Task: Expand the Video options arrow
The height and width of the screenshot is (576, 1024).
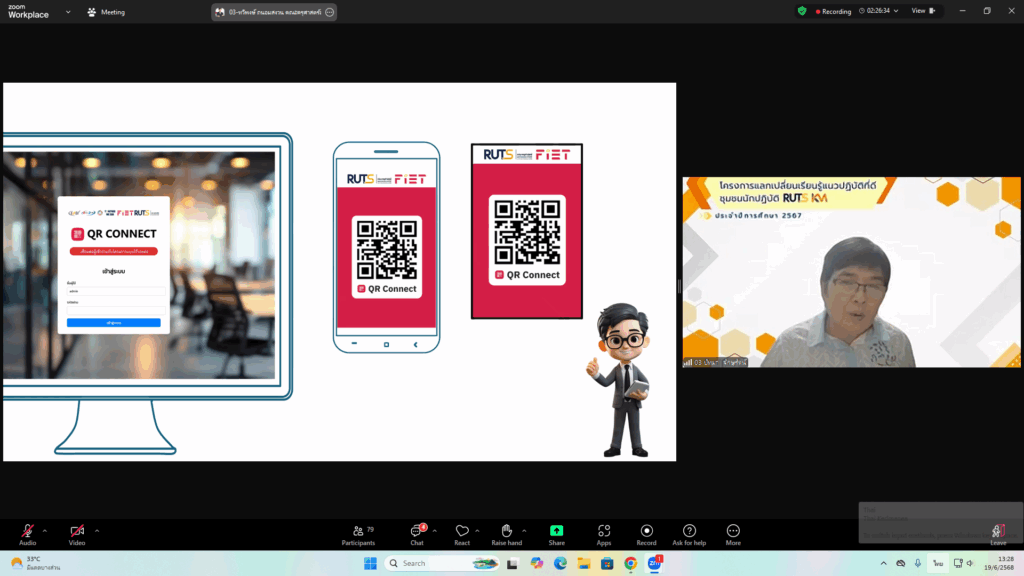Action: click(x=97, y=531)
